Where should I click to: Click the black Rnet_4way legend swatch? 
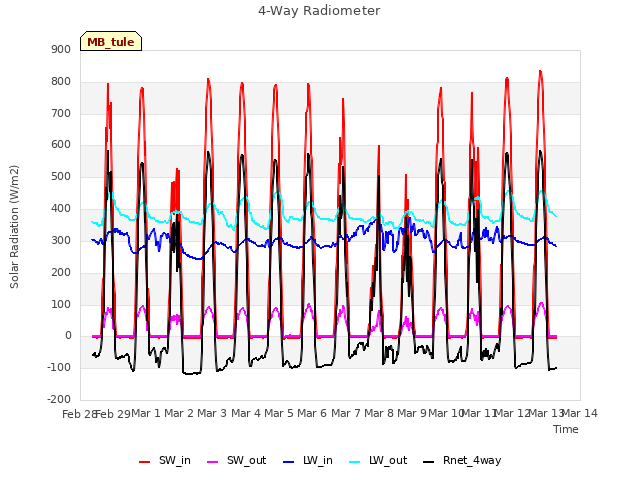click(429, 462)
